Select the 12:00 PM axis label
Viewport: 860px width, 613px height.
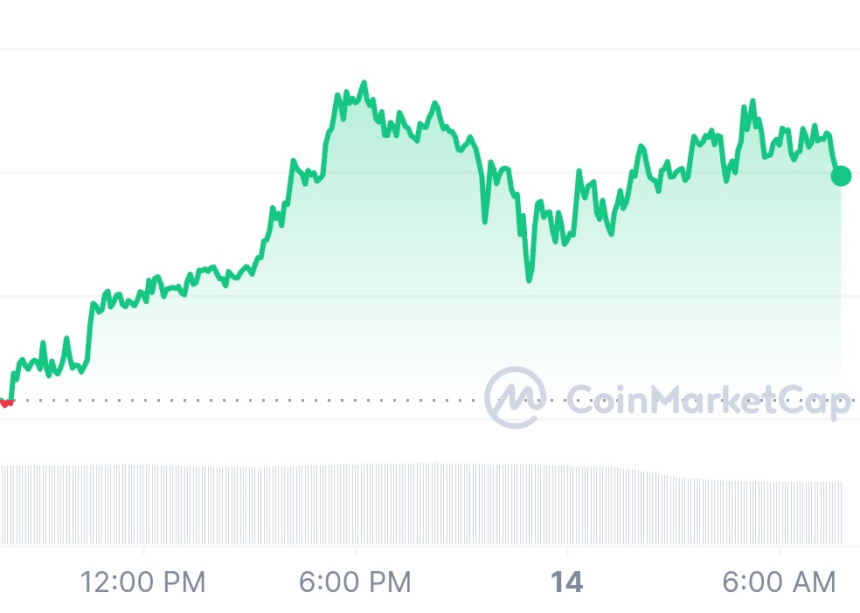tap(144, 580)
